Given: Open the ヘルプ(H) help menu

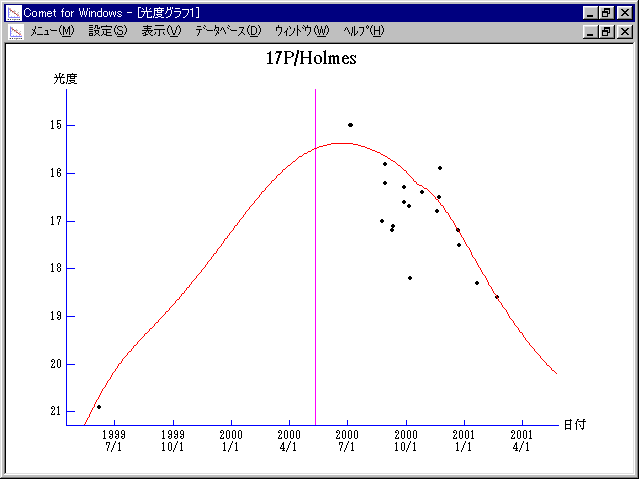Looking at the screenshot, I should click(x=363, y=31).
